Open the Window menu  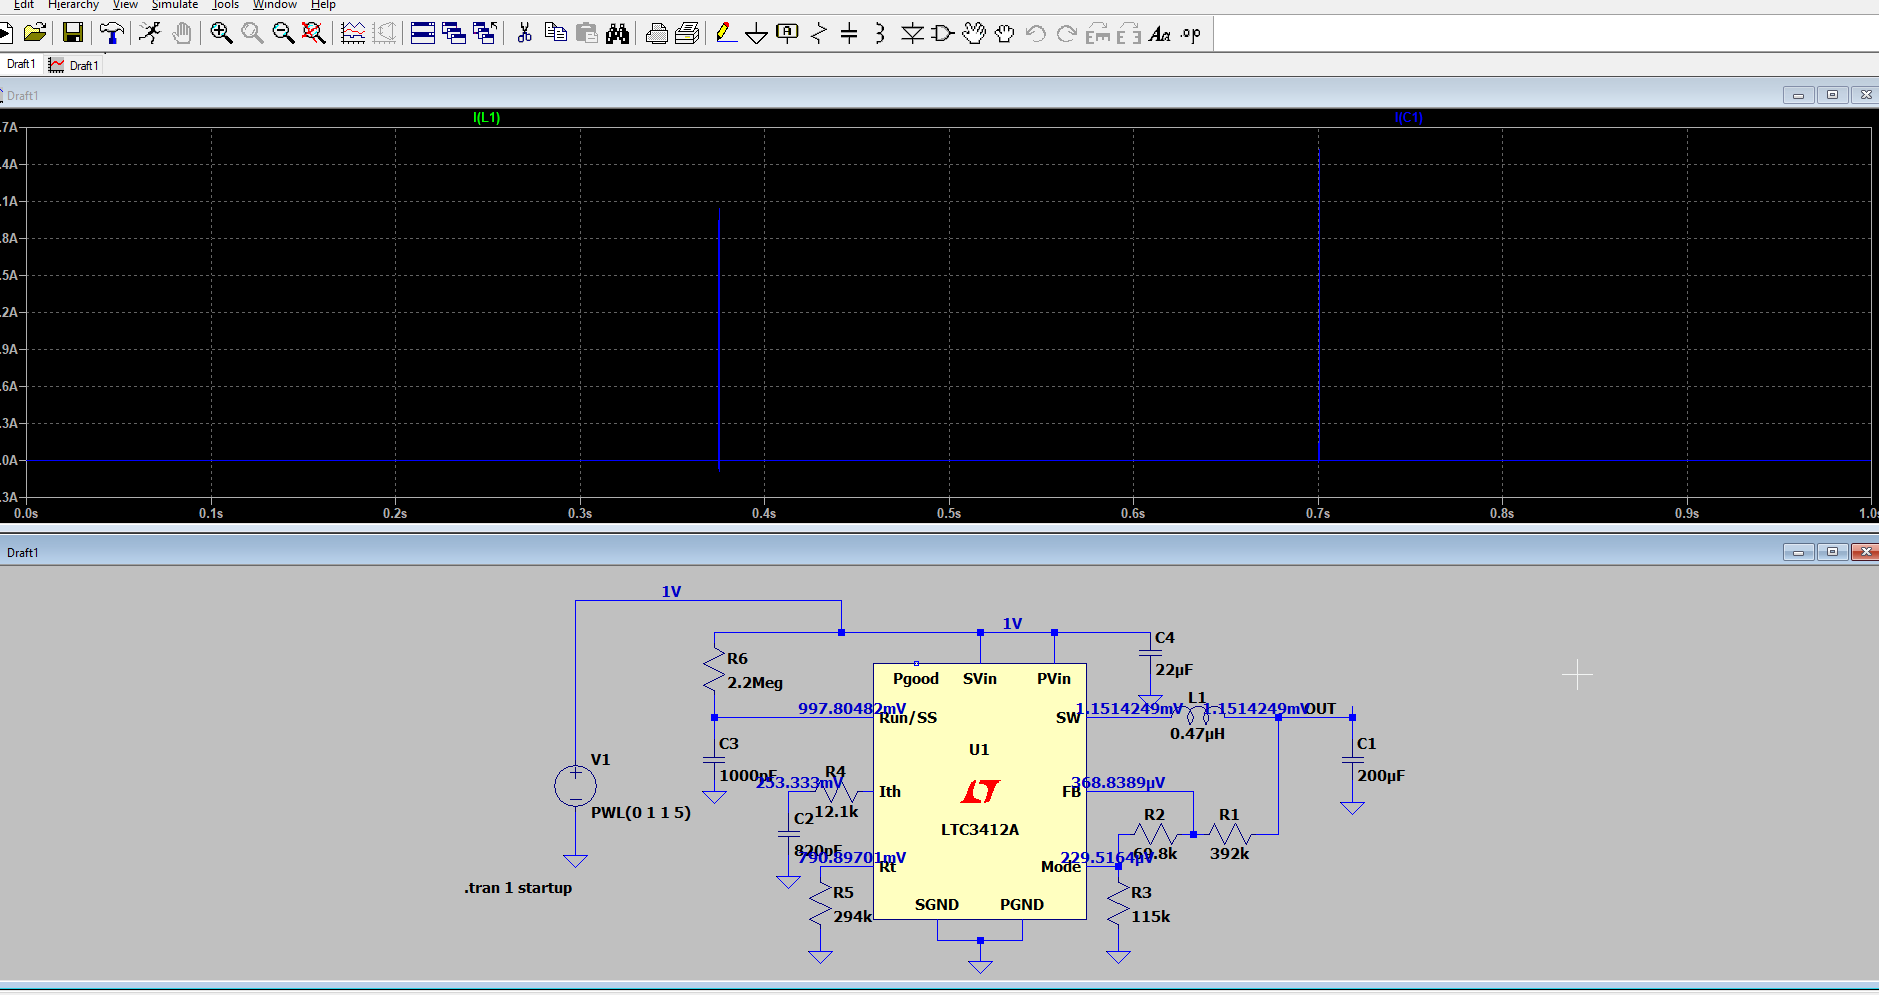275,5
